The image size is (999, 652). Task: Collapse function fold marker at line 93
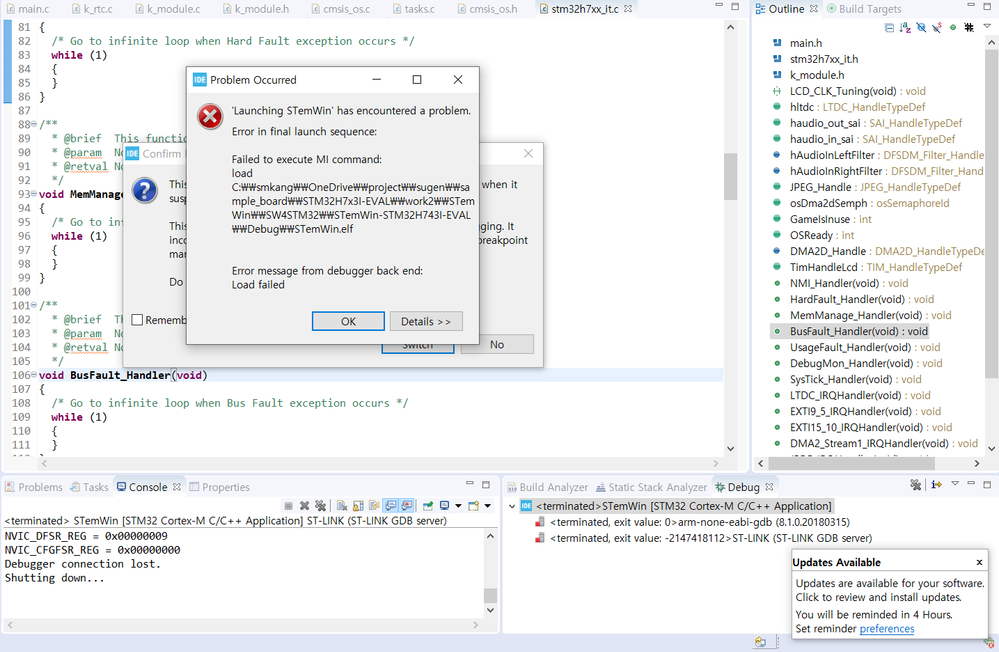pos(34,194)
